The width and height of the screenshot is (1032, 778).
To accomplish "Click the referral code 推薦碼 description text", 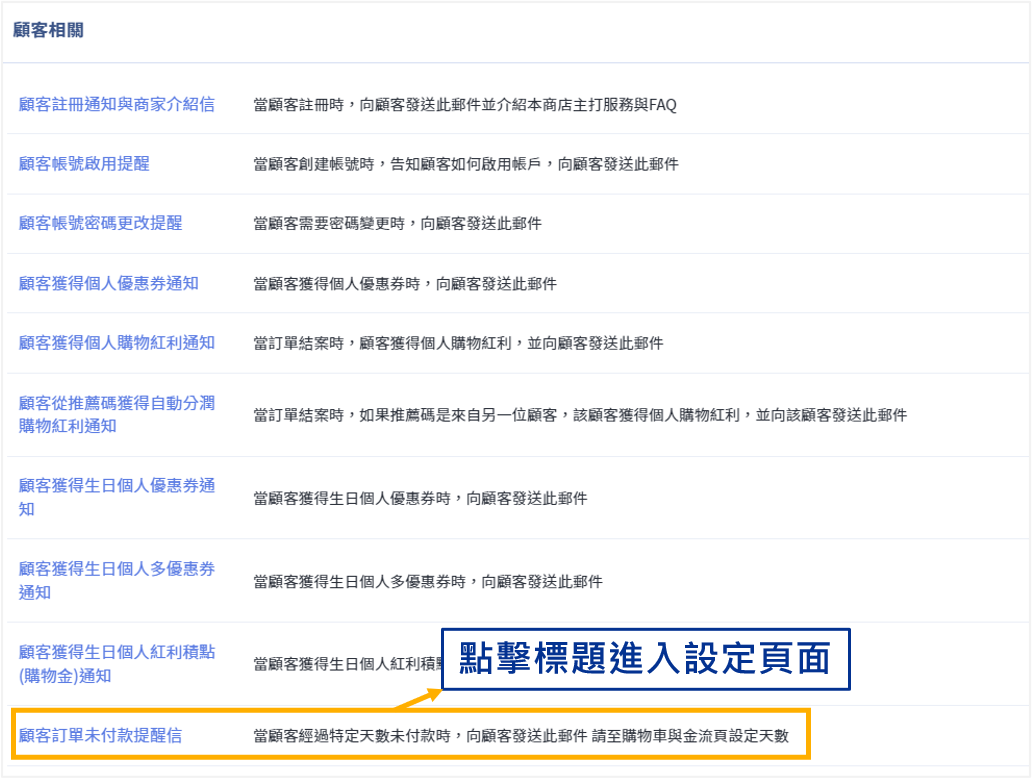I will coord(580,415).
